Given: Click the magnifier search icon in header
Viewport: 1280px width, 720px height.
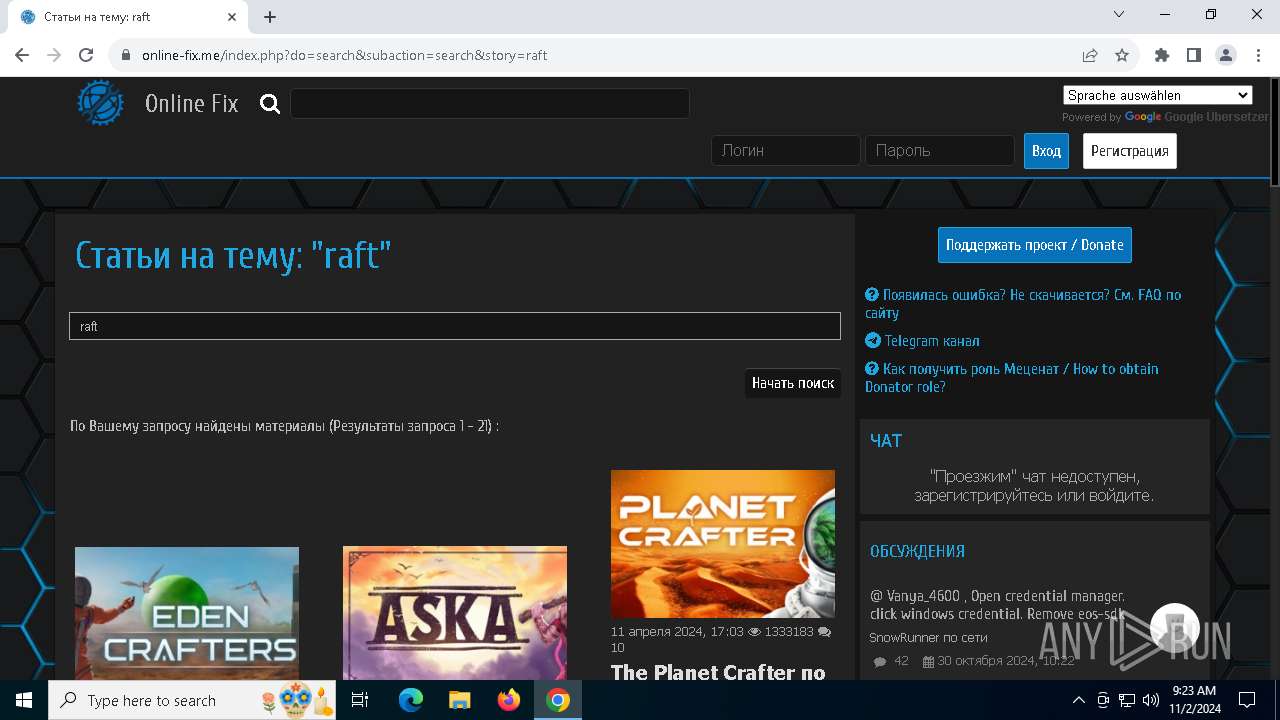Looking at the screenshot, I should click(x=270, y=103).
